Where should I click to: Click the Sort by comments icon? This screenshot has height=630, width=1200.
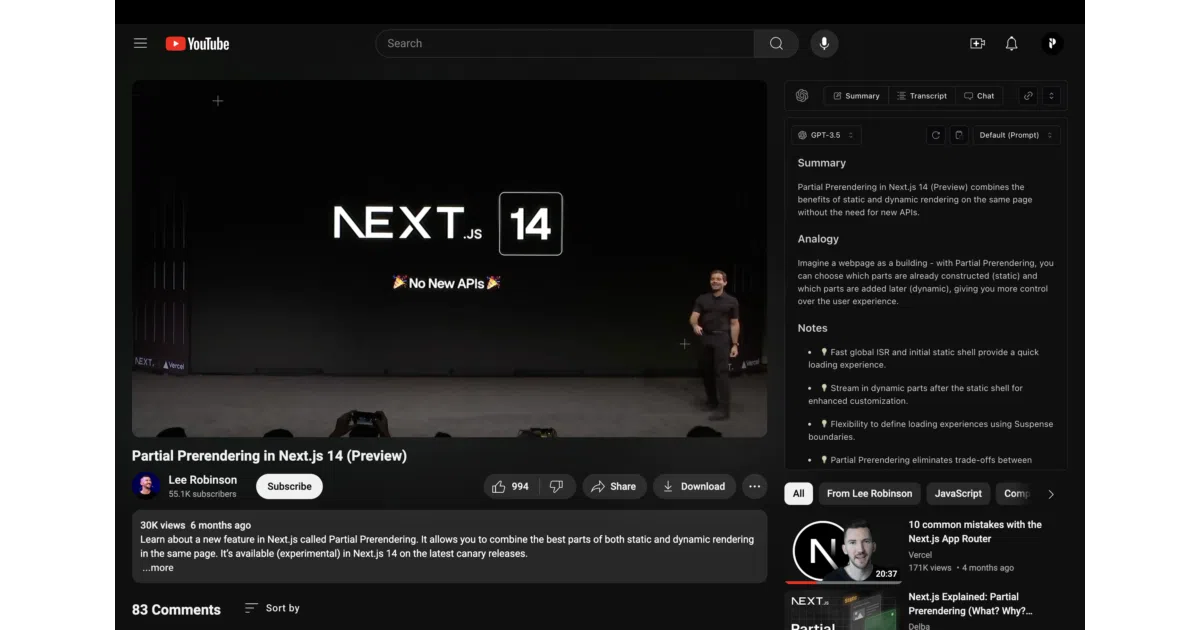coord(251,608)
